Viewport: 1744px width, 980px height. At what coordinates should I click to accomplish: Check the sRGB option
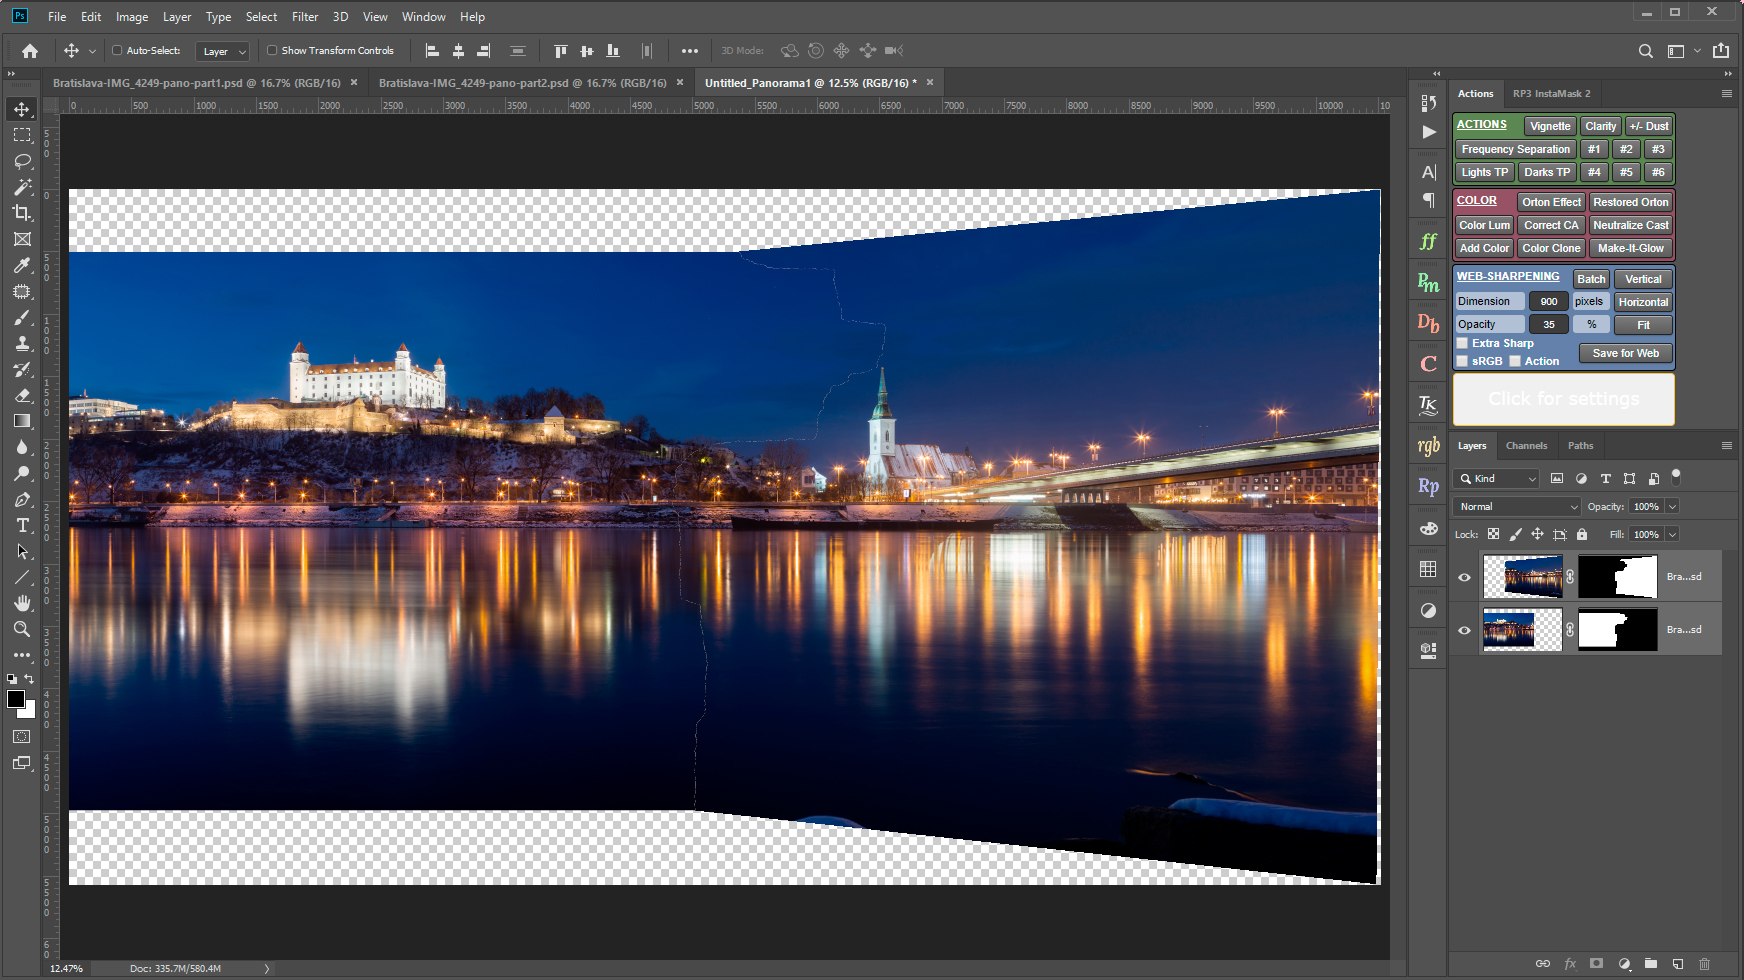coord(1463,361)
